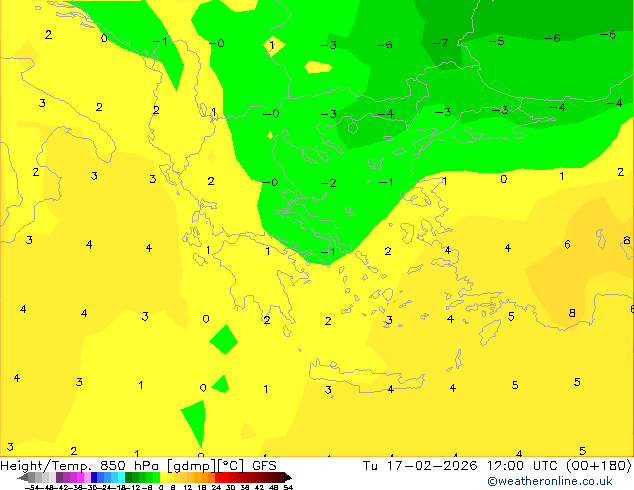Click the "12:00" forecast time
Screen dimensions: 634x490
505,466
